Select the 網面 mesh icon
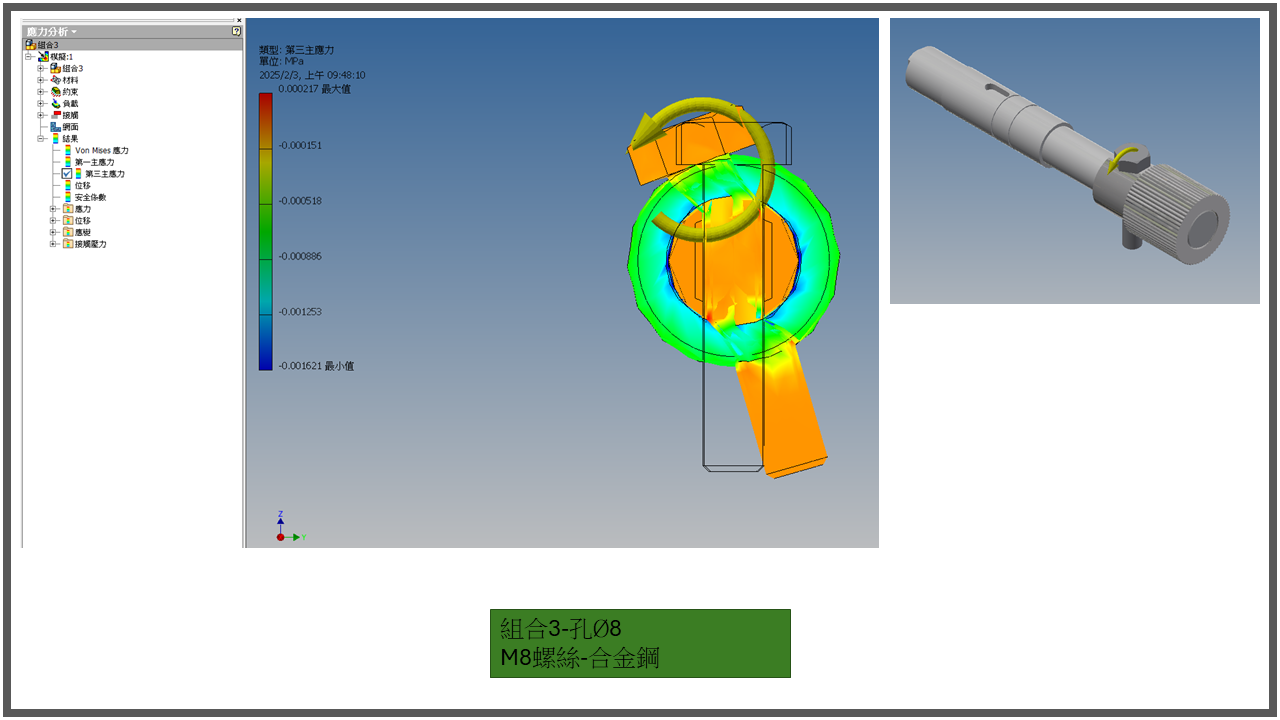This screenshot has height=720, width=1280. point(55,127)
